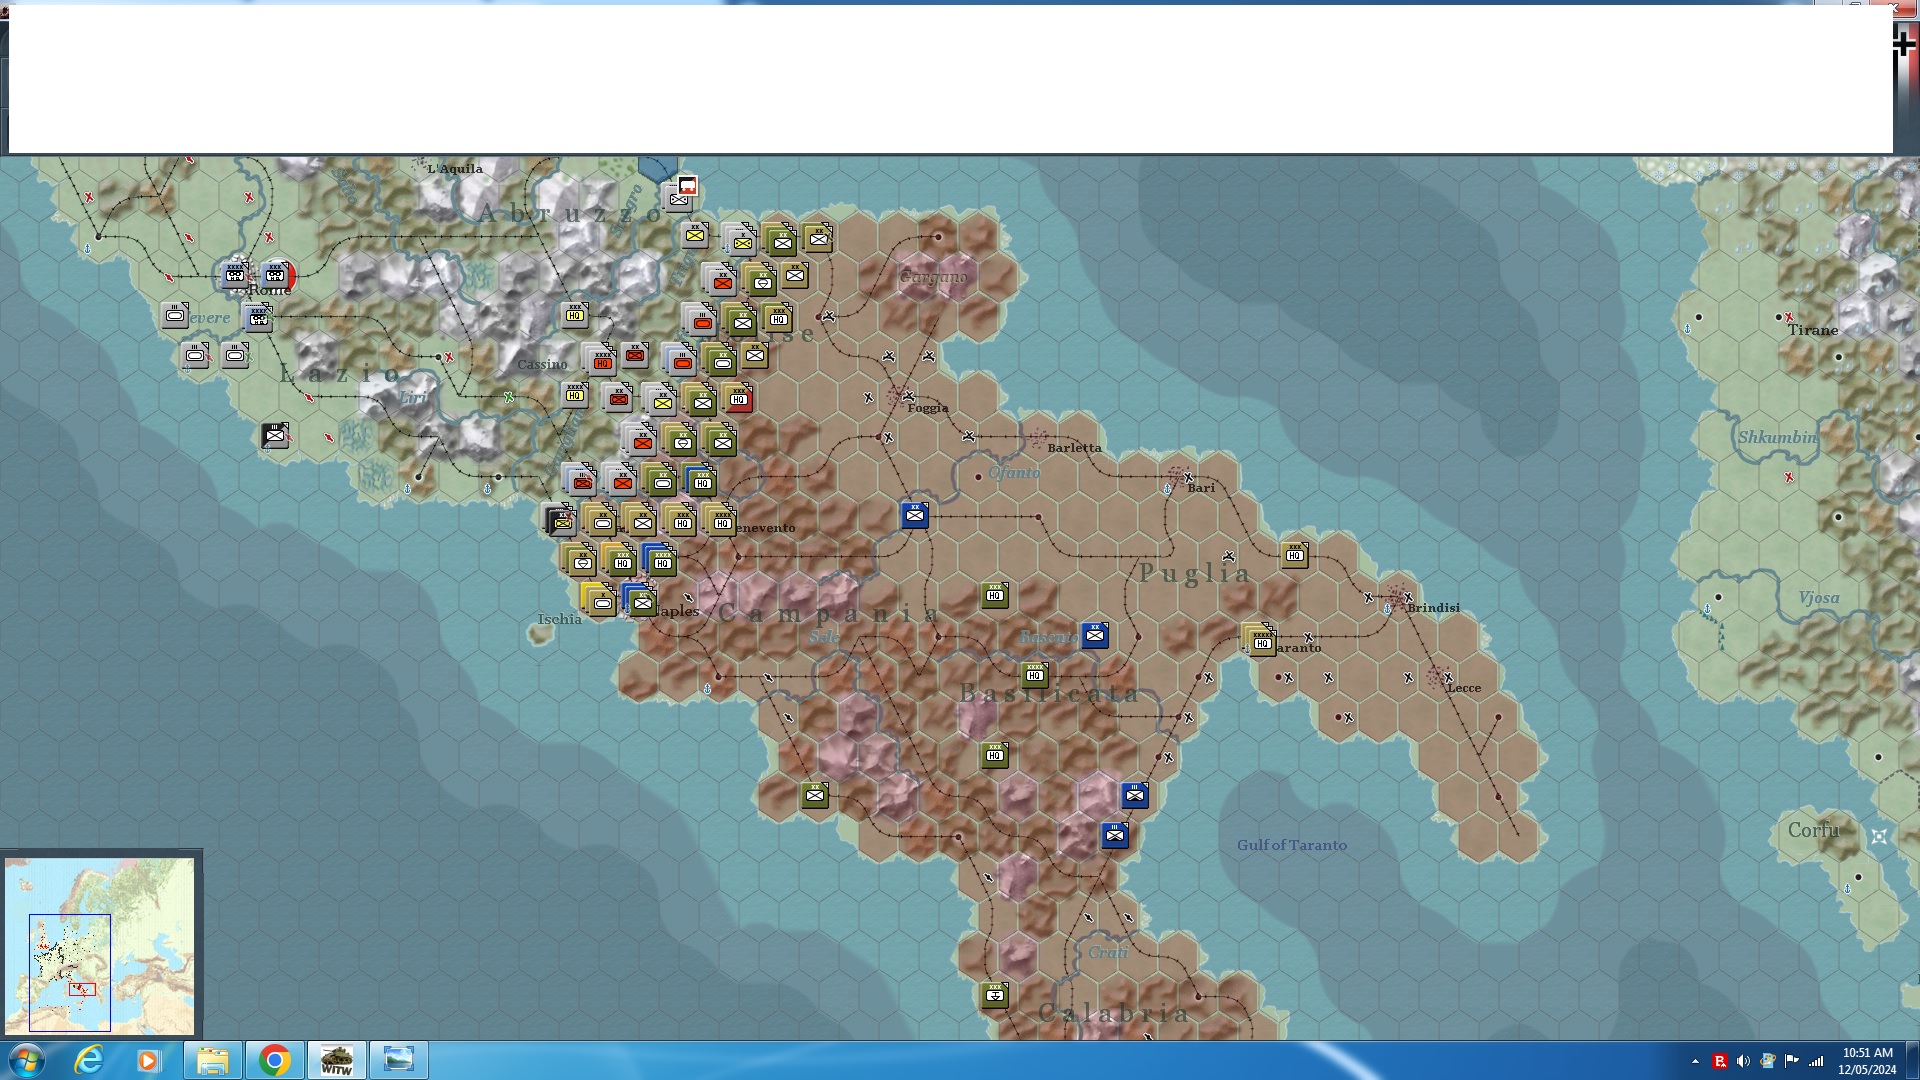Screen dimensions: 1920x1080
Task: Click the taskbar clock showing 10:51 AM
Action: (1866, 1060)
